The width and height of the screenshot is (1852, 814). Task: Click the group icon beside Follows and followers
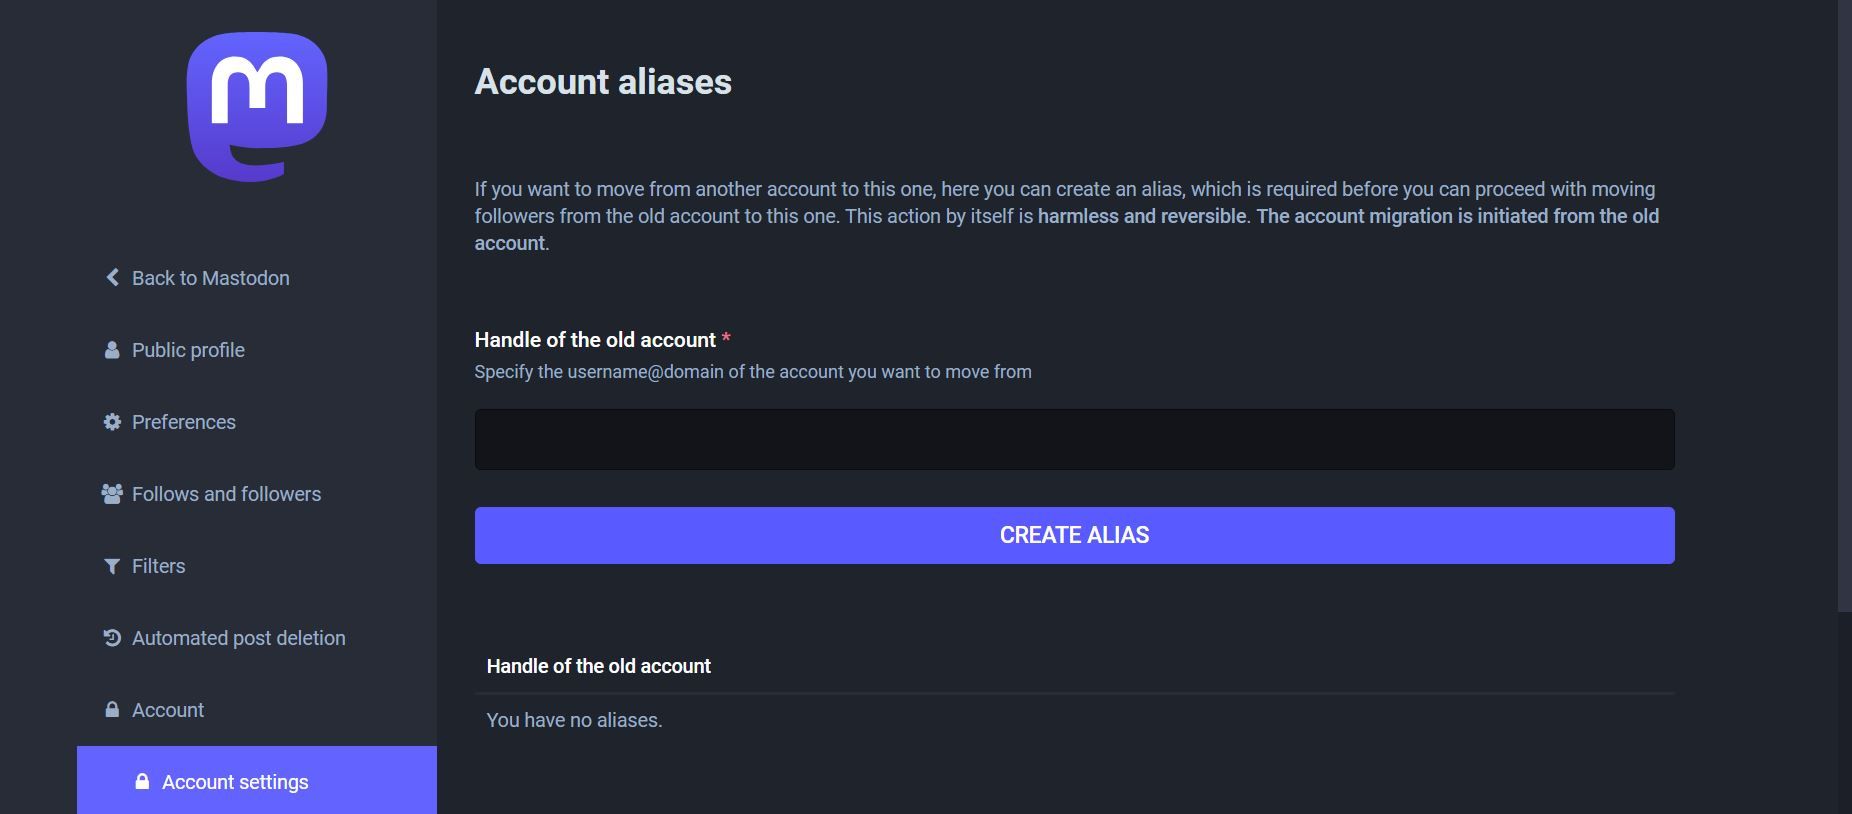[x=111, y=493]
